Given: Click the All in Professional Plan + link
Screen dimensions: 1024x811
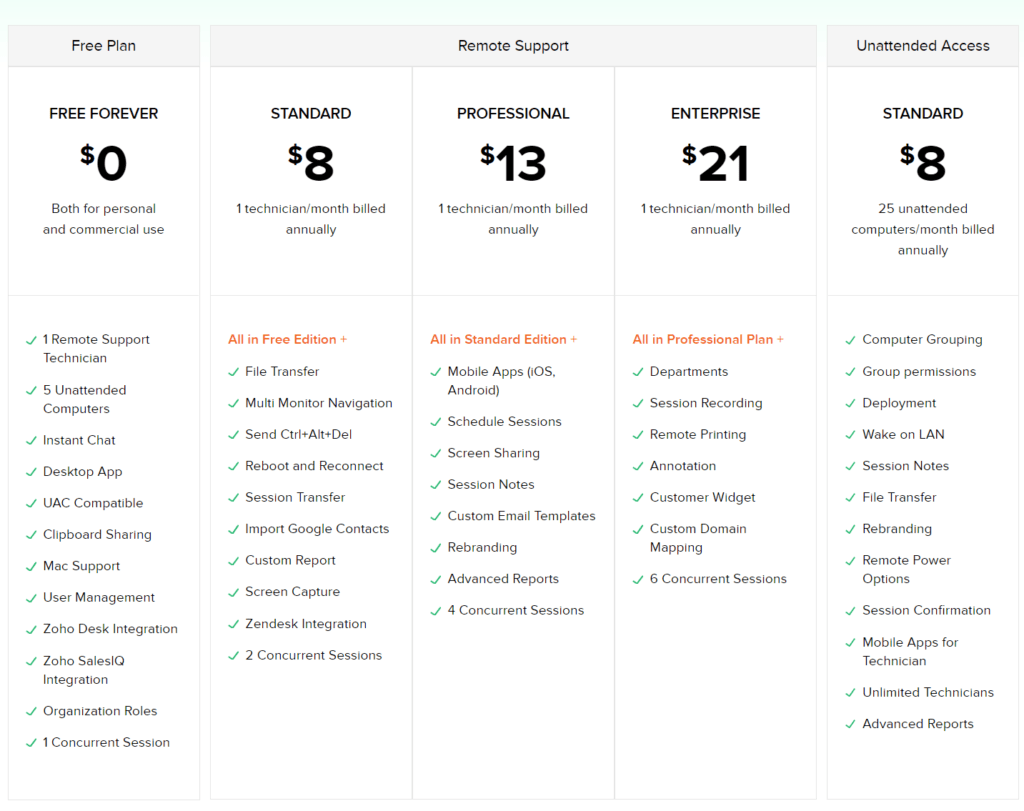Looking at the screenshot, I should click(708, 340).
